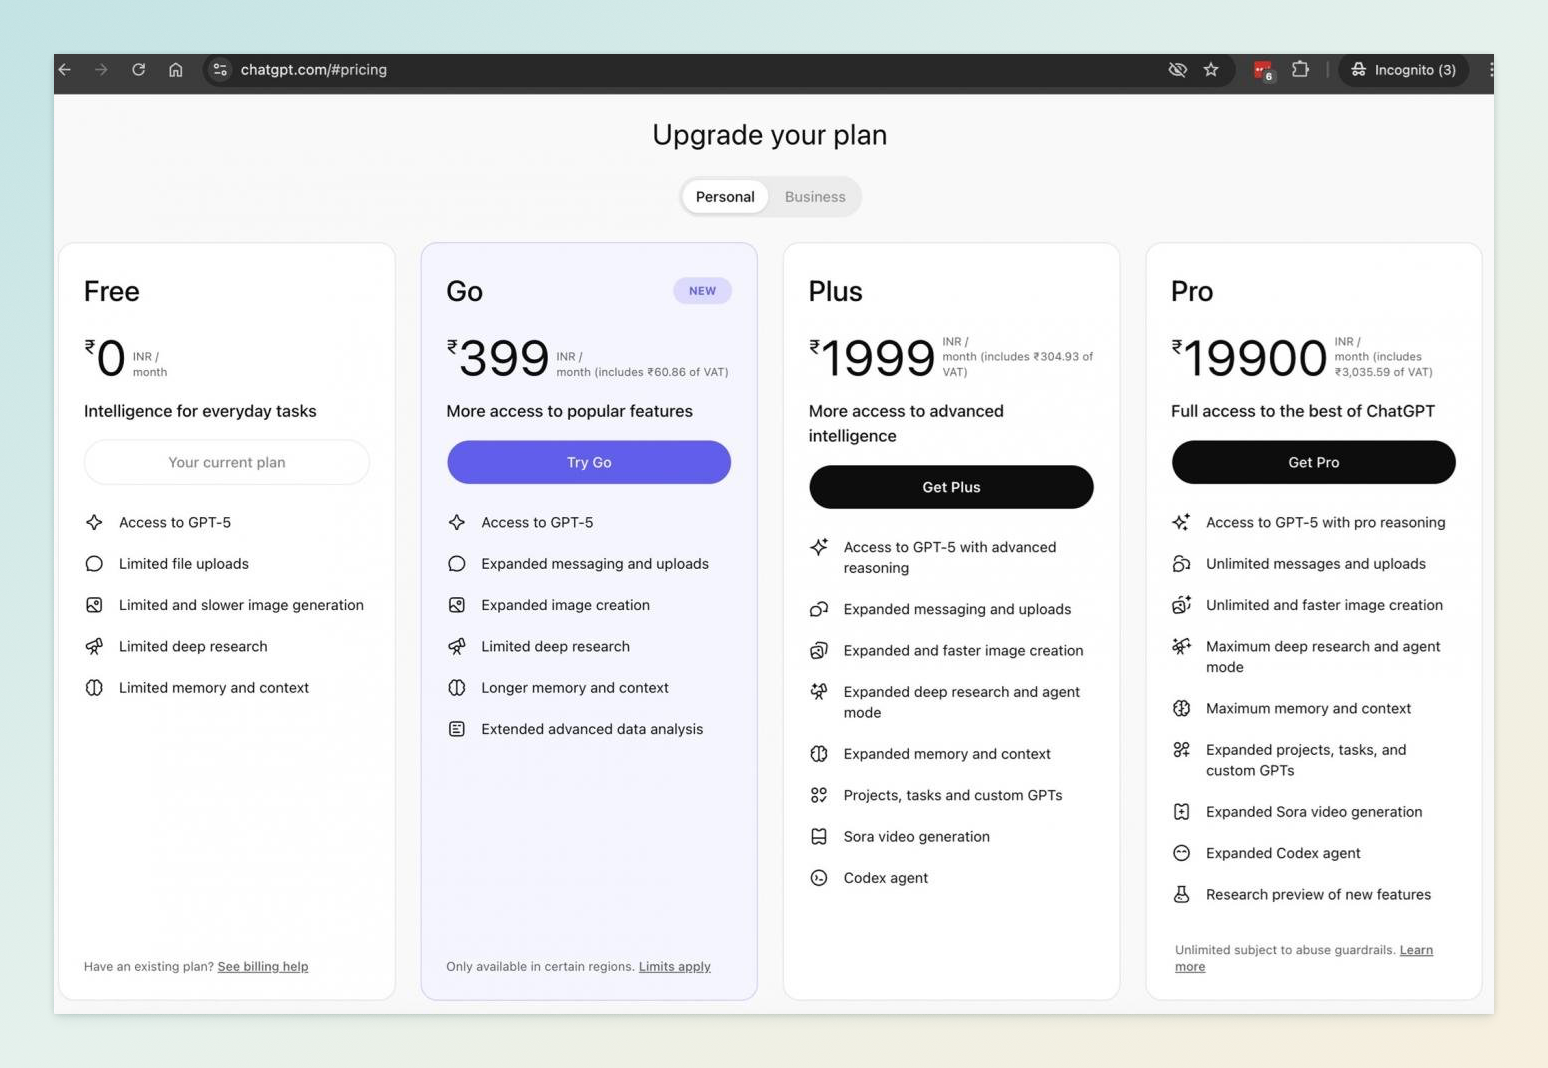Click the Get Pro button
This screenshot has height=1068, width=1548.
[x=1313, y=462]
